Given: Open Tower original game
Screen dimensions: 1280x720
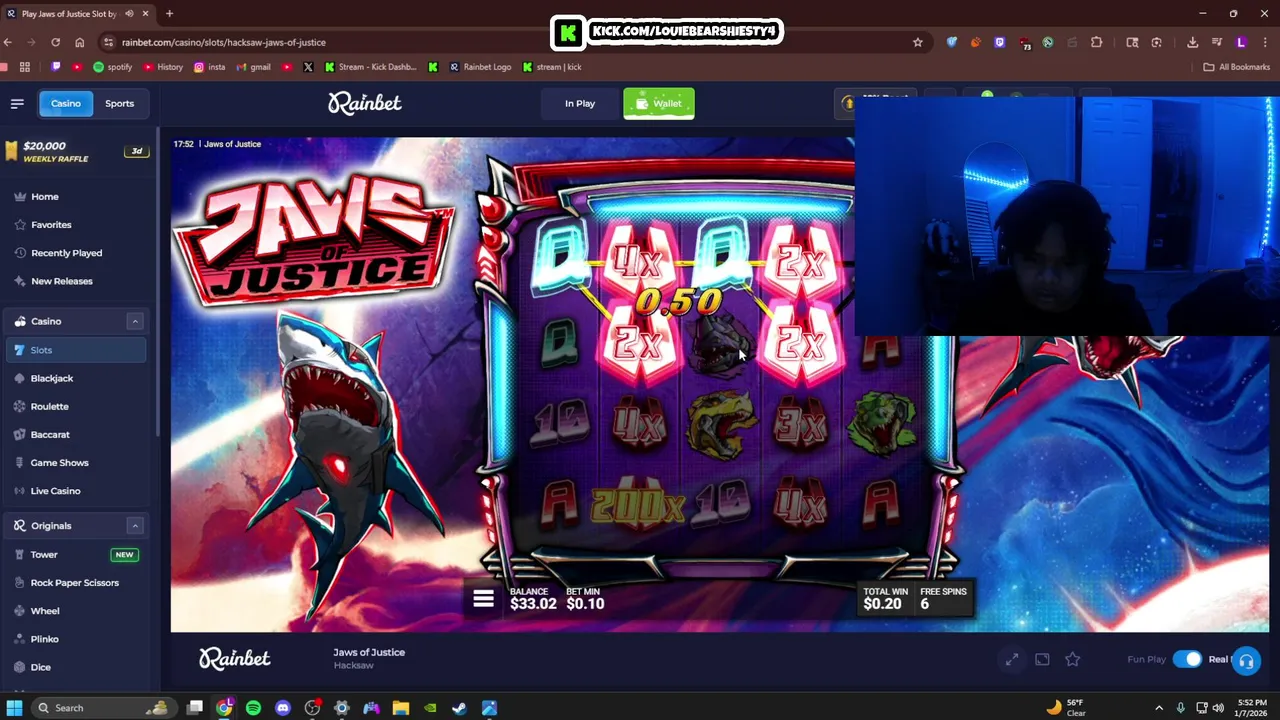Looking at the screenshot, I should (76, 554).
